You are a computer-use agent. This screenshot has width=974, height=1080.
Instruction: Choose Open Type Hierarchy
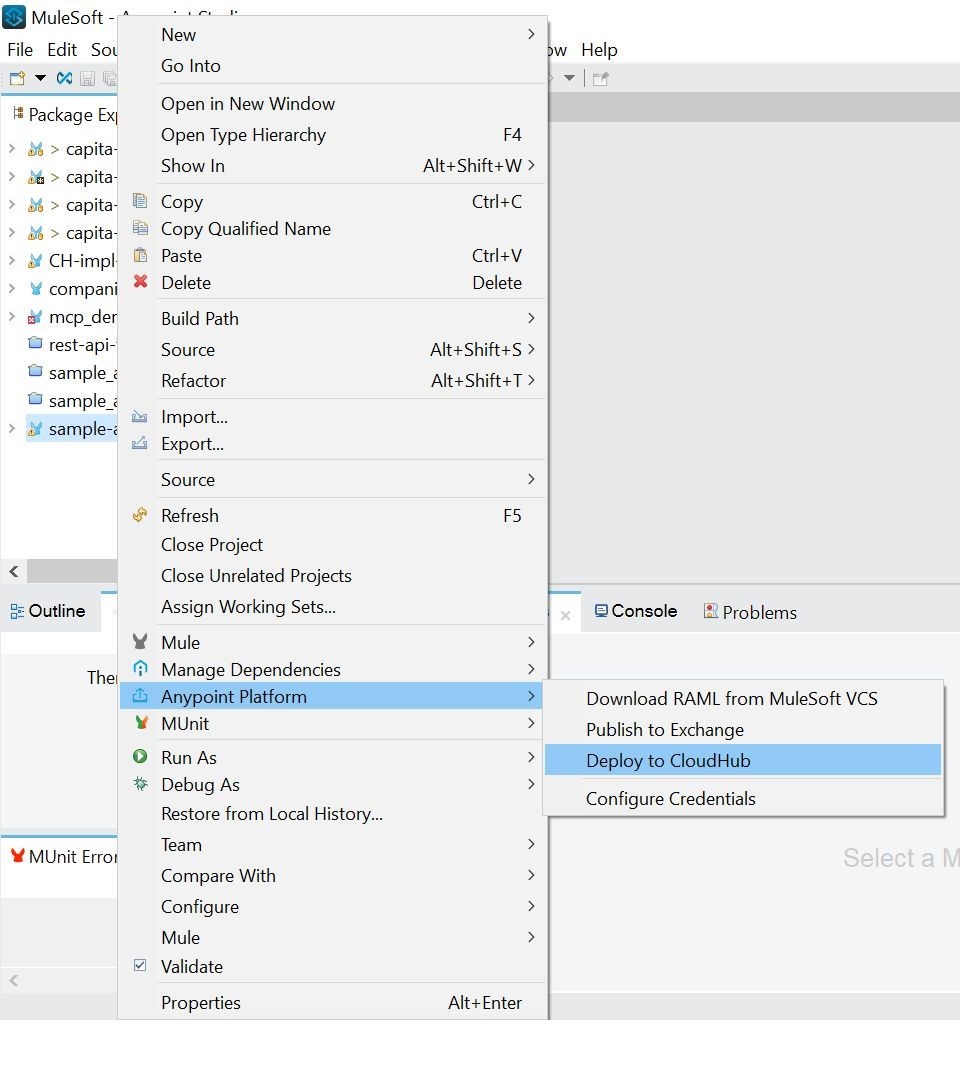pyautogui.click(x=332, y=134)
